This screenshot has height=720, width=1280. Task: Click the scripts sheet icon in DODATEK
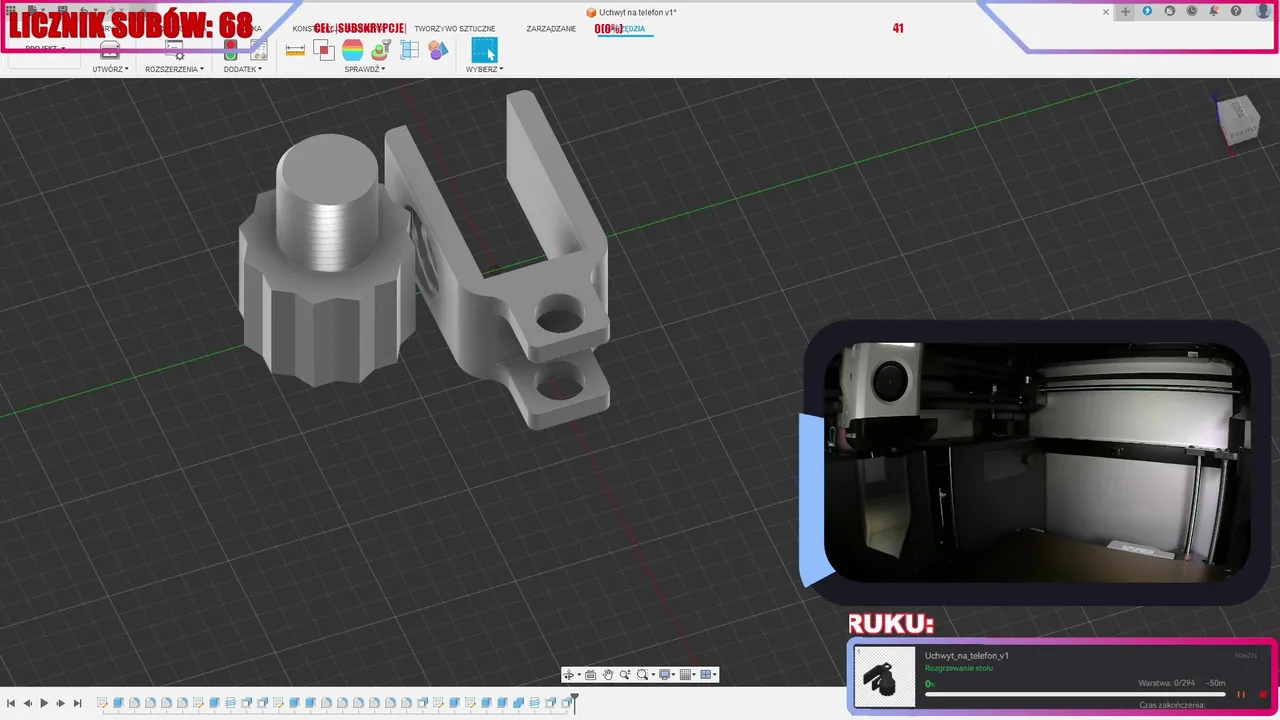point(258,50)
